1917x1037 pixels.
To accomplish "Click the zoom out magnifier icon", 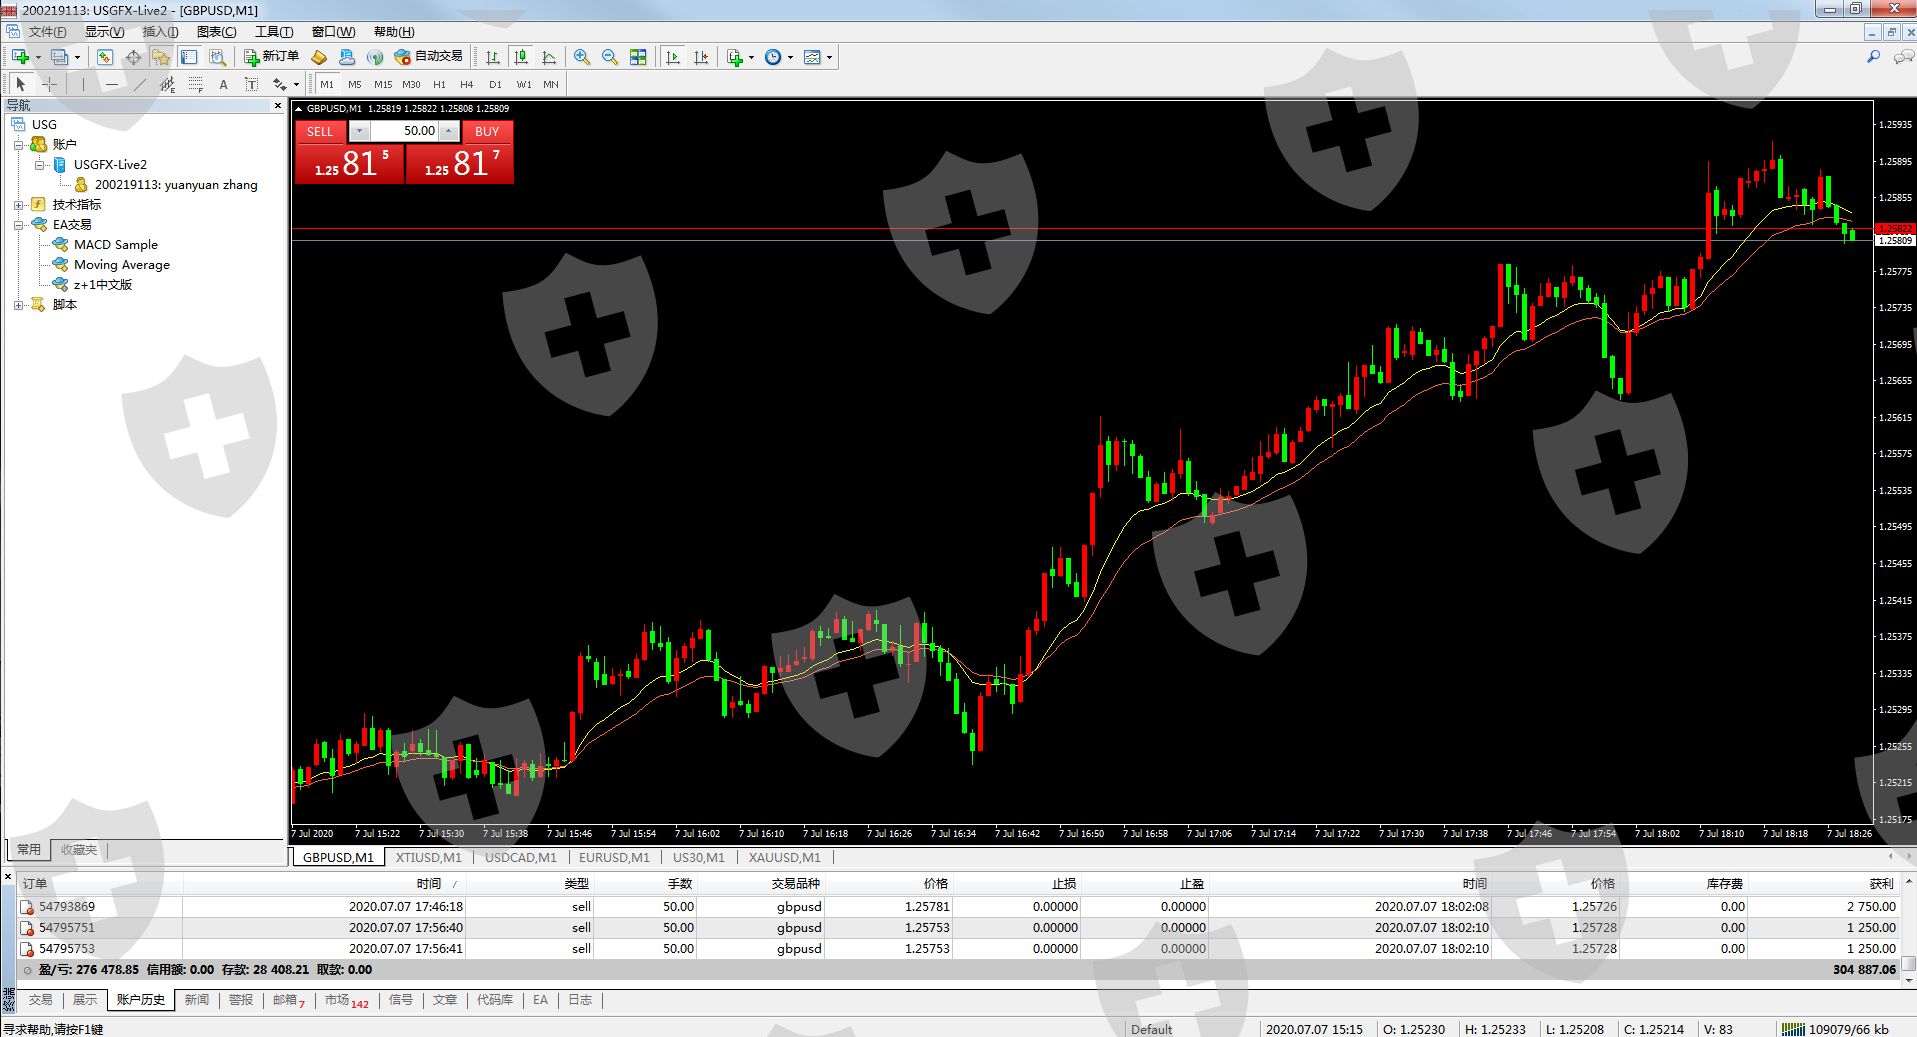I will click(609, 57).
